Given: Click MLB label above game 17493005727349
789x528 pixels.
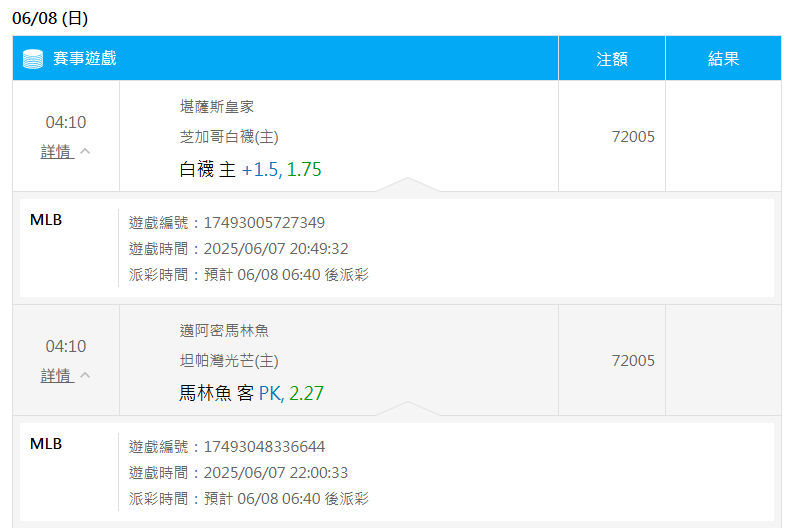Looking at the screenshot, I should point(46,220).
